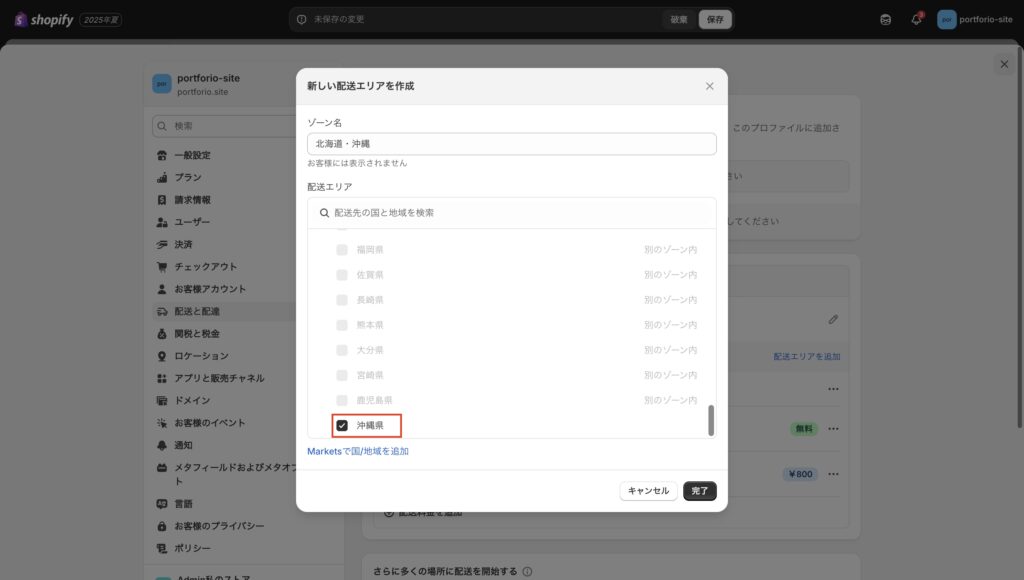Open three-dot menu next to ¥800 badge

pyautogui.click(x=833, y=474)
